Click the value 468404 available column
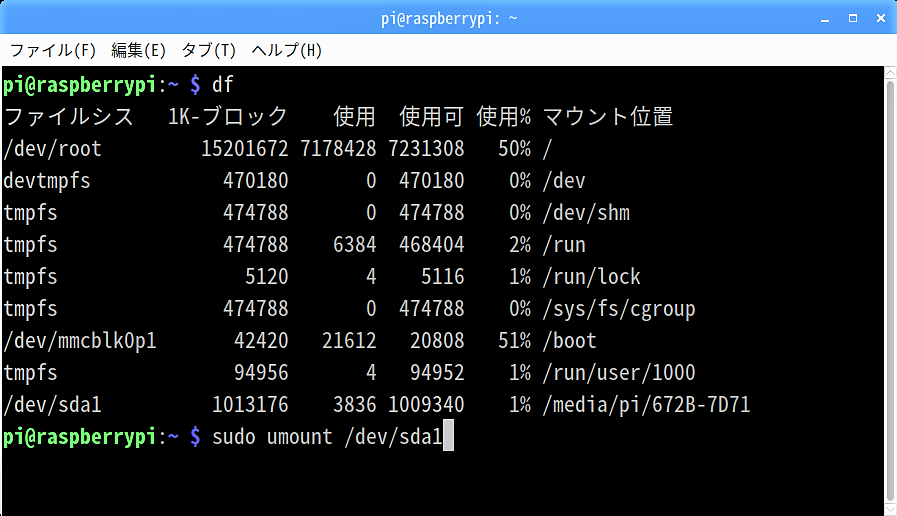 point(432,245)
